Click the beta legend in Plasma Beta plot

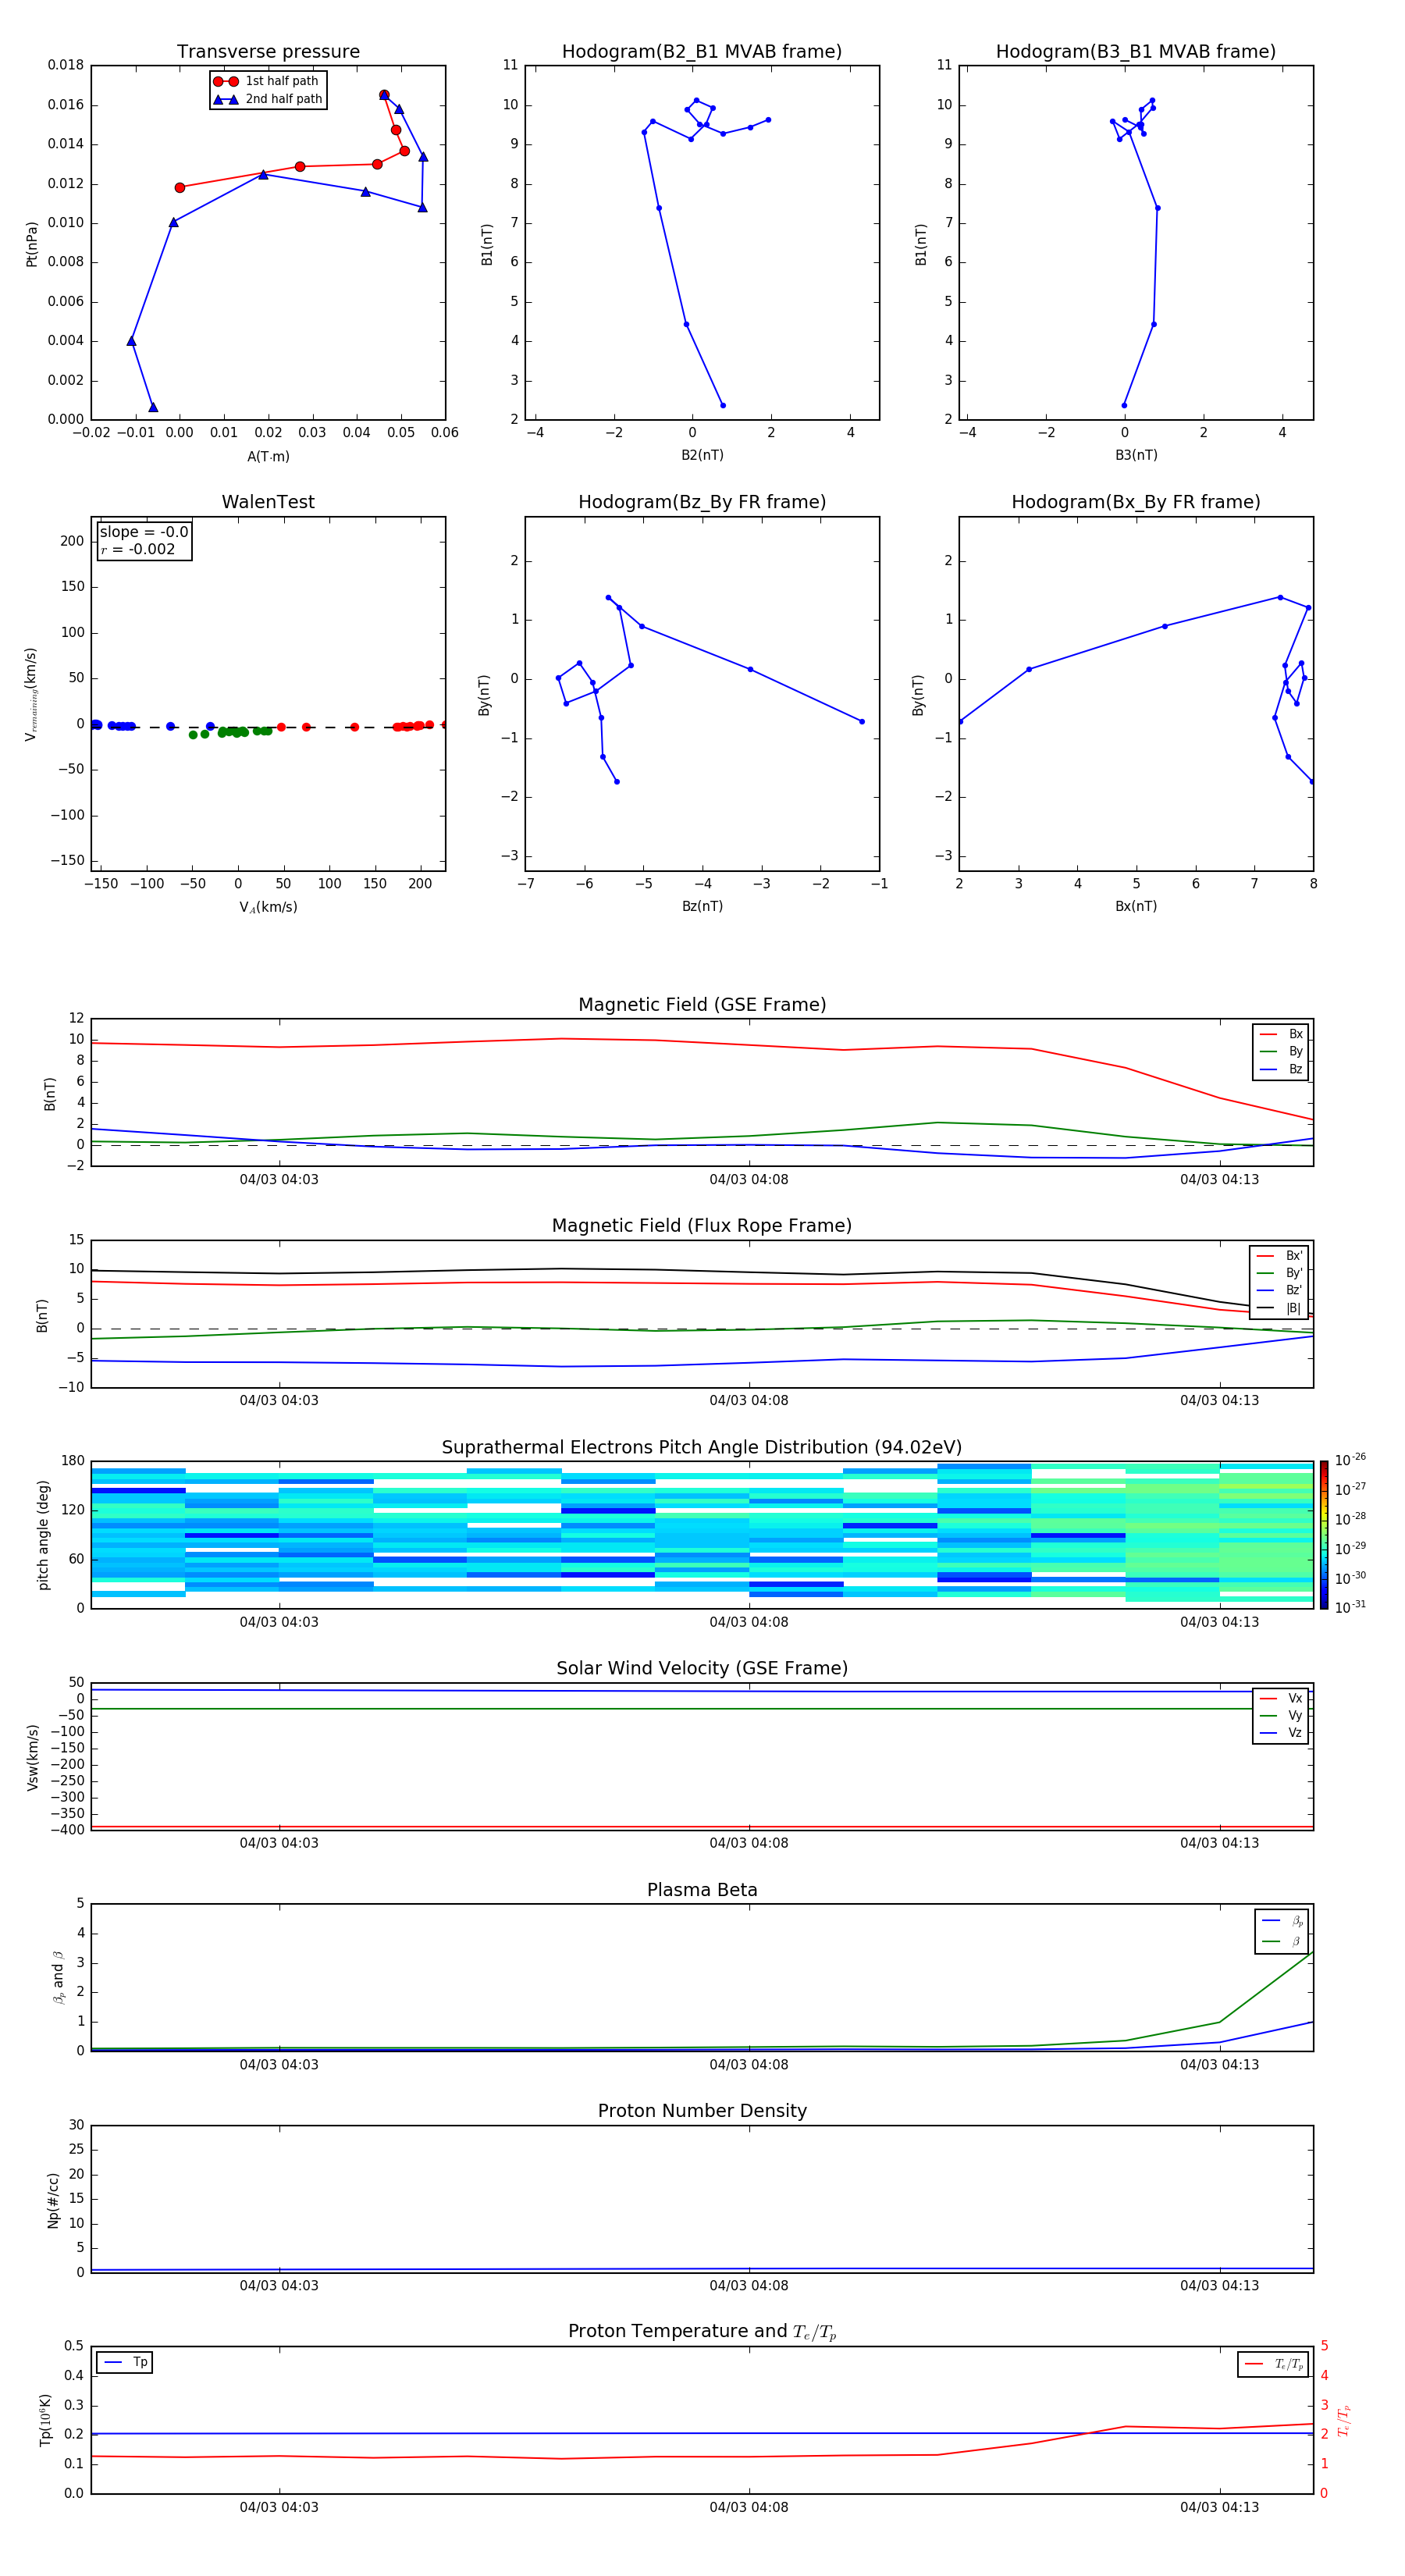click(1281, 1932)
